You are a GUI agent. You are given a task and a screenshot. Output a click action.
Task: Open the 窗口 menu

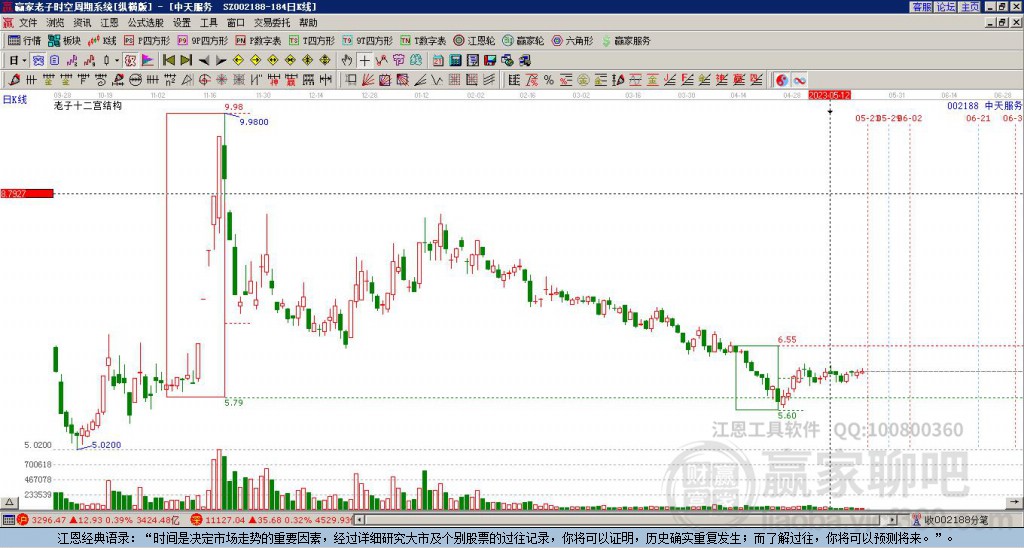235,23
